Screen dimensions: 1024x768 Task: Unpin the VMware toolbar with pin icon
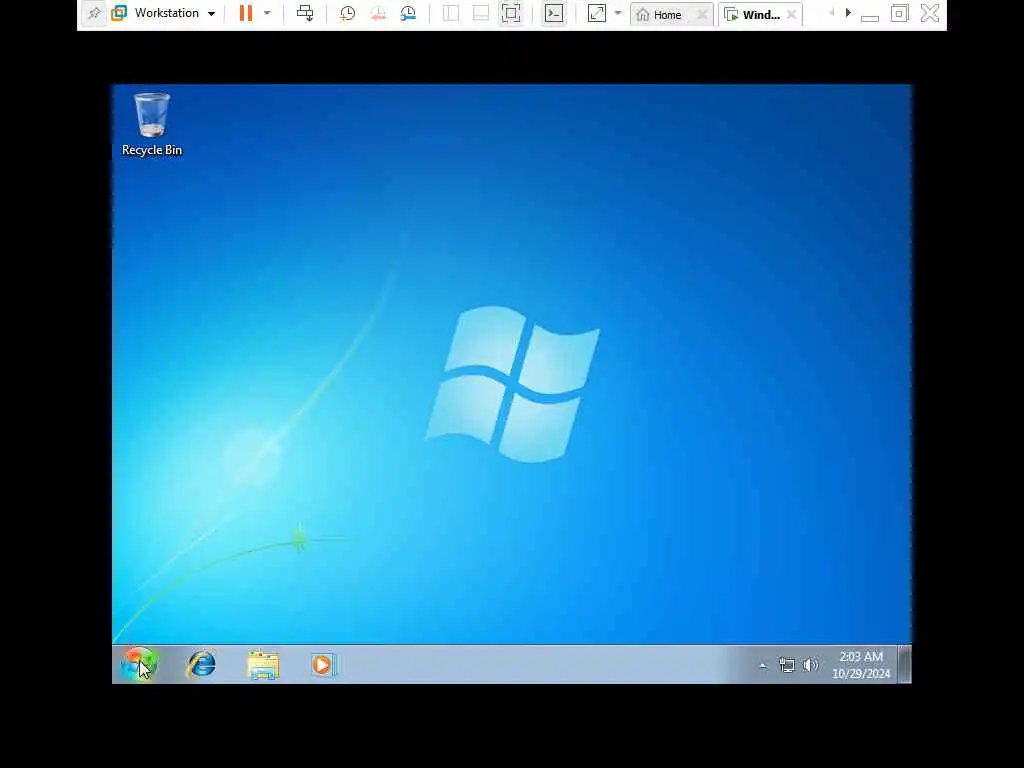(x=94, y=14)
